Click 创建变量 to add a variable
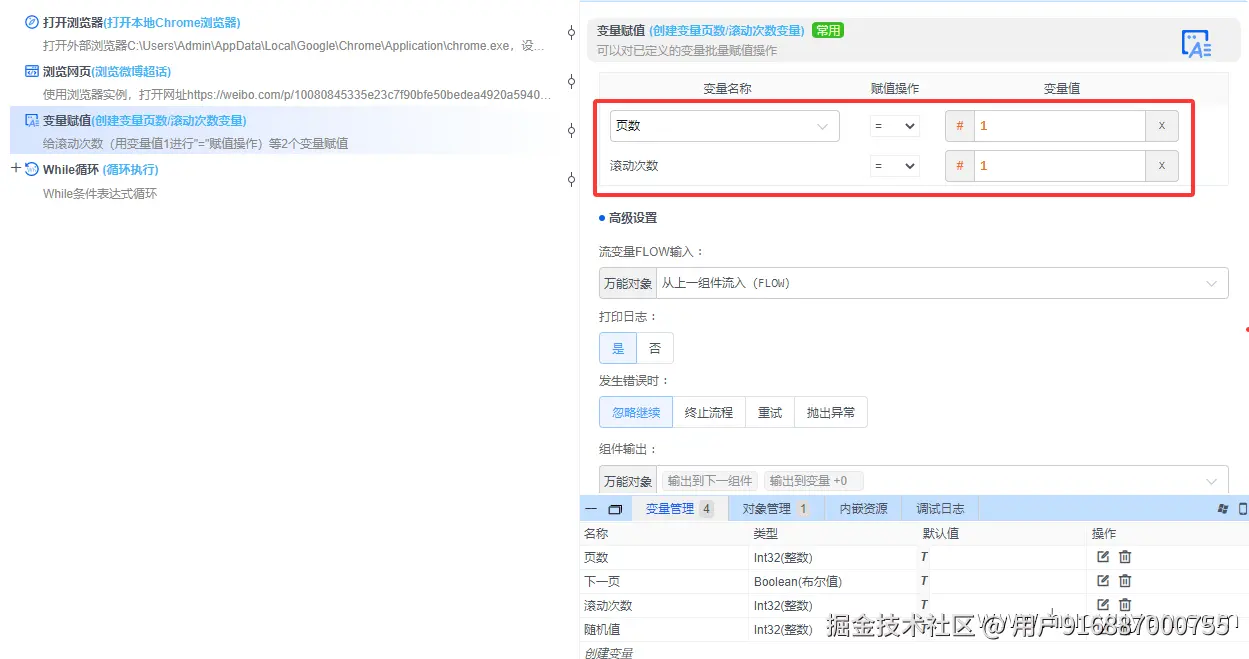The image size is (1249, 659). click(x=608, y=653)
